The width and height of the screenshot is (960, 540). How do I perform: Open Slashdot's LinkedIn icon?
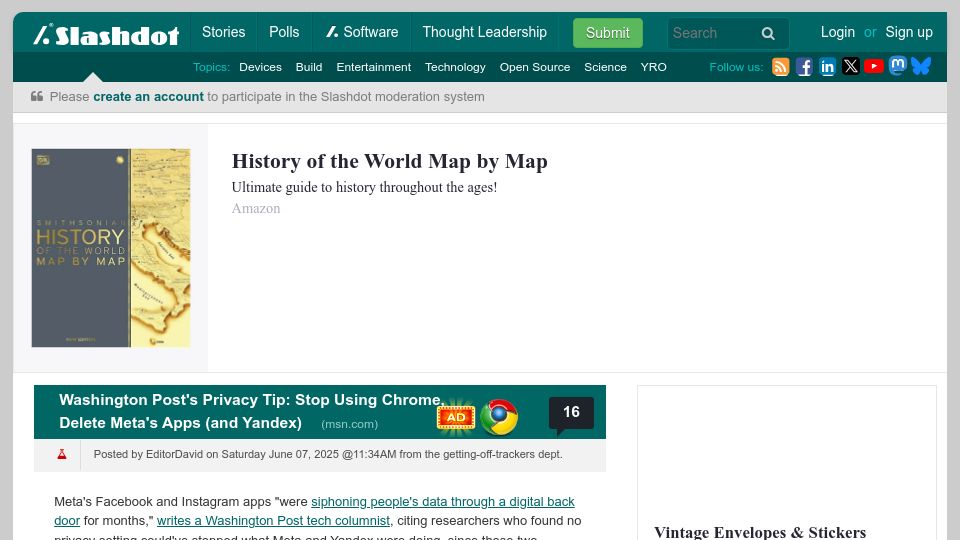tap(827, 67)
